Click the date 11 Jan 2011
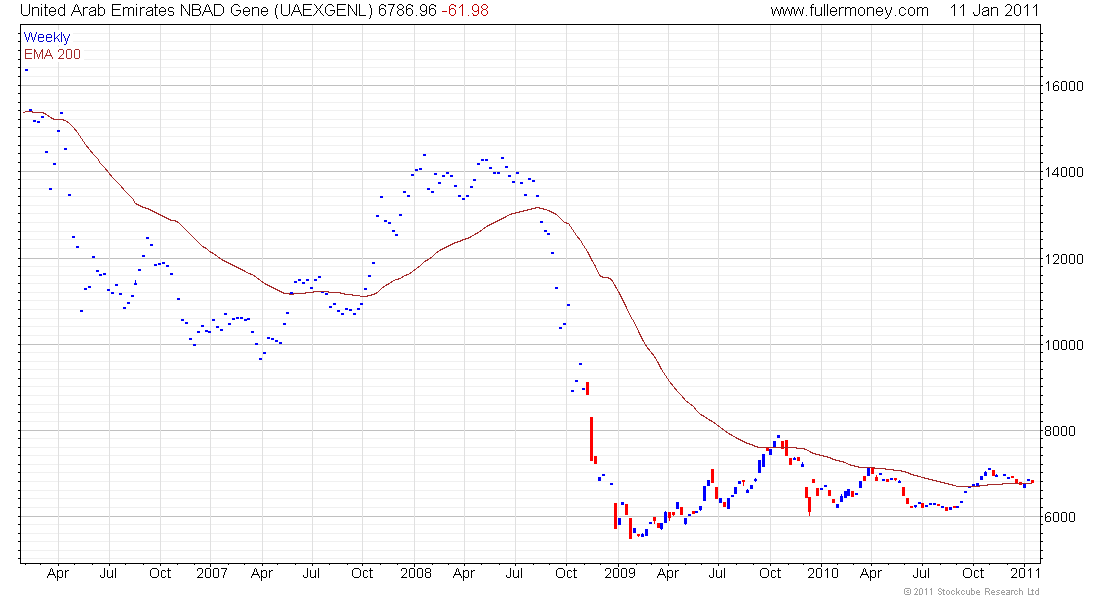The width and height of the screenshot is (1100, 600). [994, 11]
